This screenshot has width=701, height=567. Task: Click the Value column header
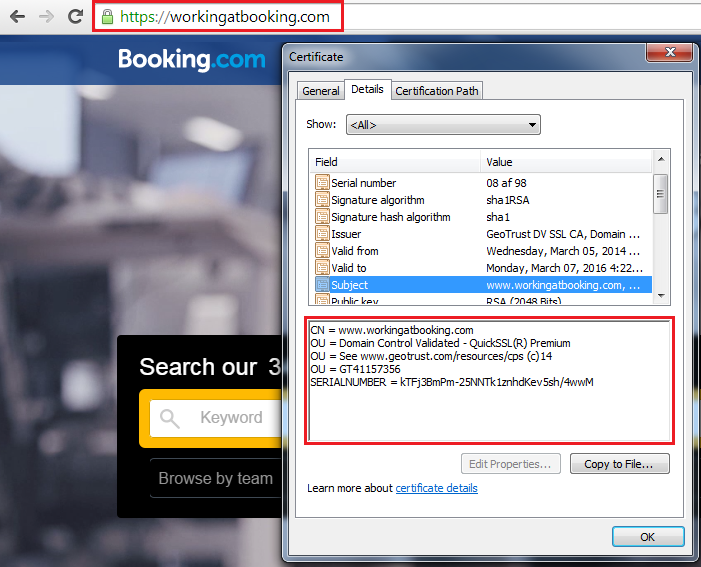pyautogui.click(x=566, y=162)
